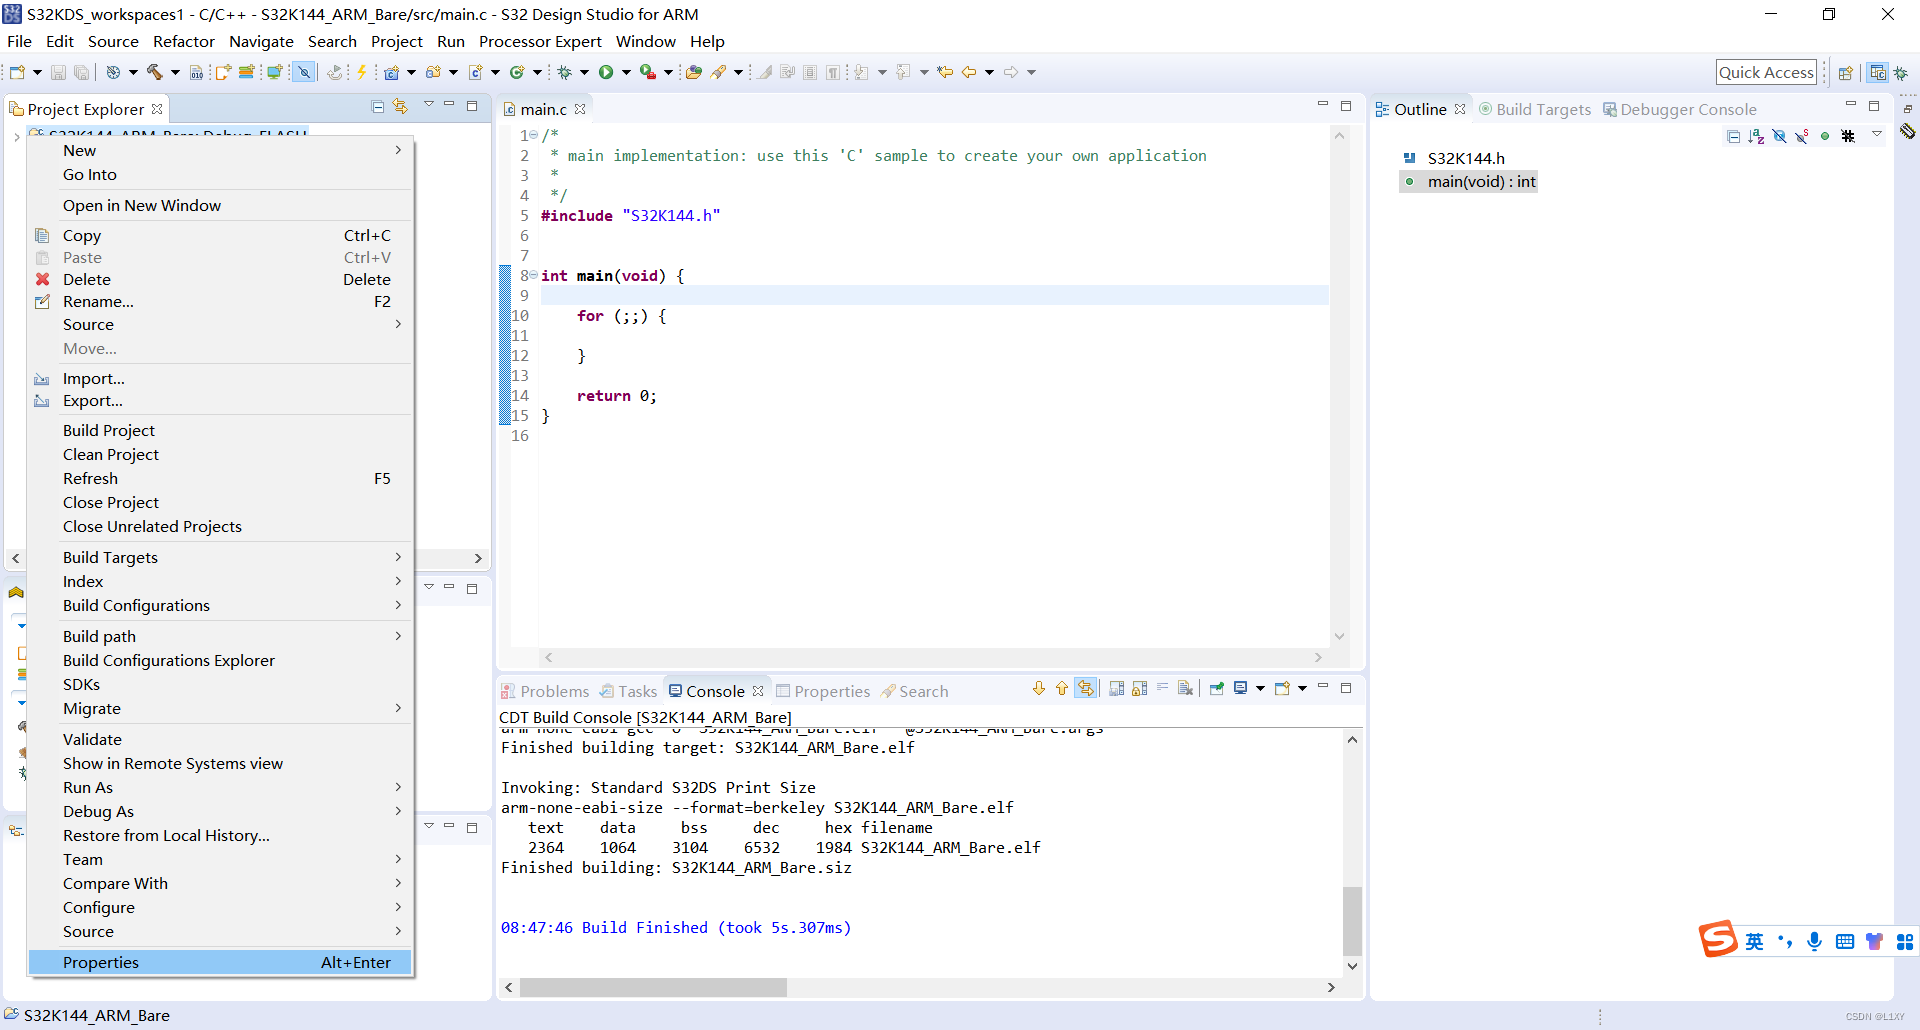Click the New file toolbar icon
The width and height of the screenshot is (1920, 1030).
tap(17, 72)
